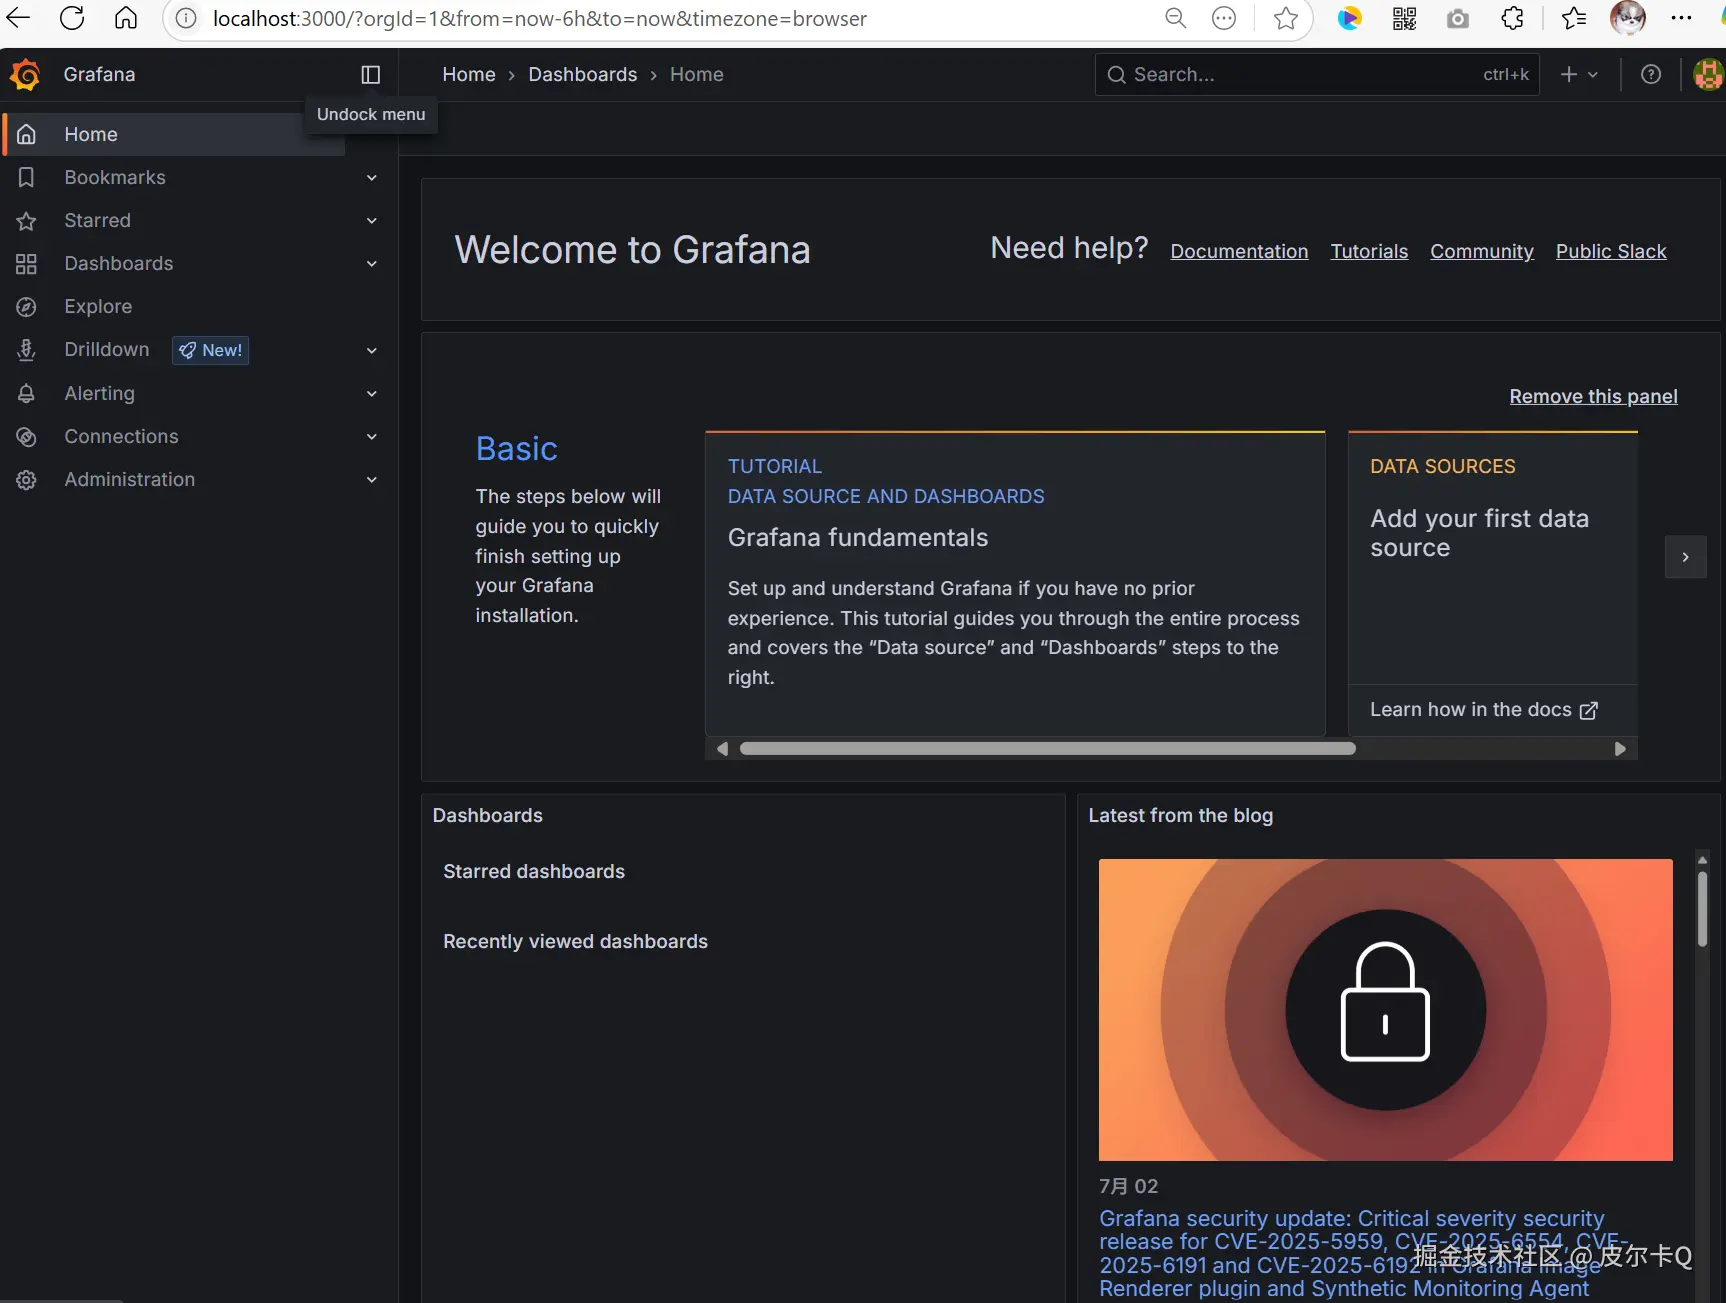
Task: Undock the sidebar menu
Action: pyautogui.click(x=371, y=75)
